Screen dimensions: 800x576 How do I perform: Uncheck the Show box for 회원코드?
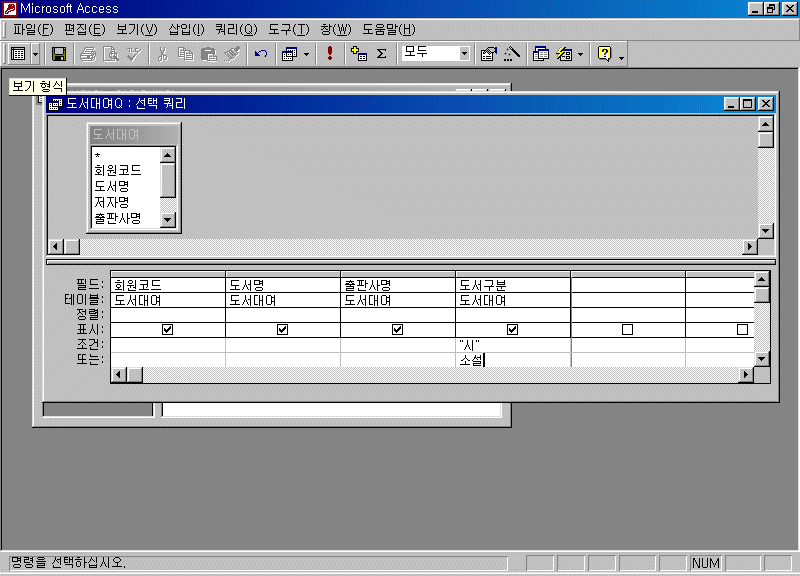[x=168, y=330]
